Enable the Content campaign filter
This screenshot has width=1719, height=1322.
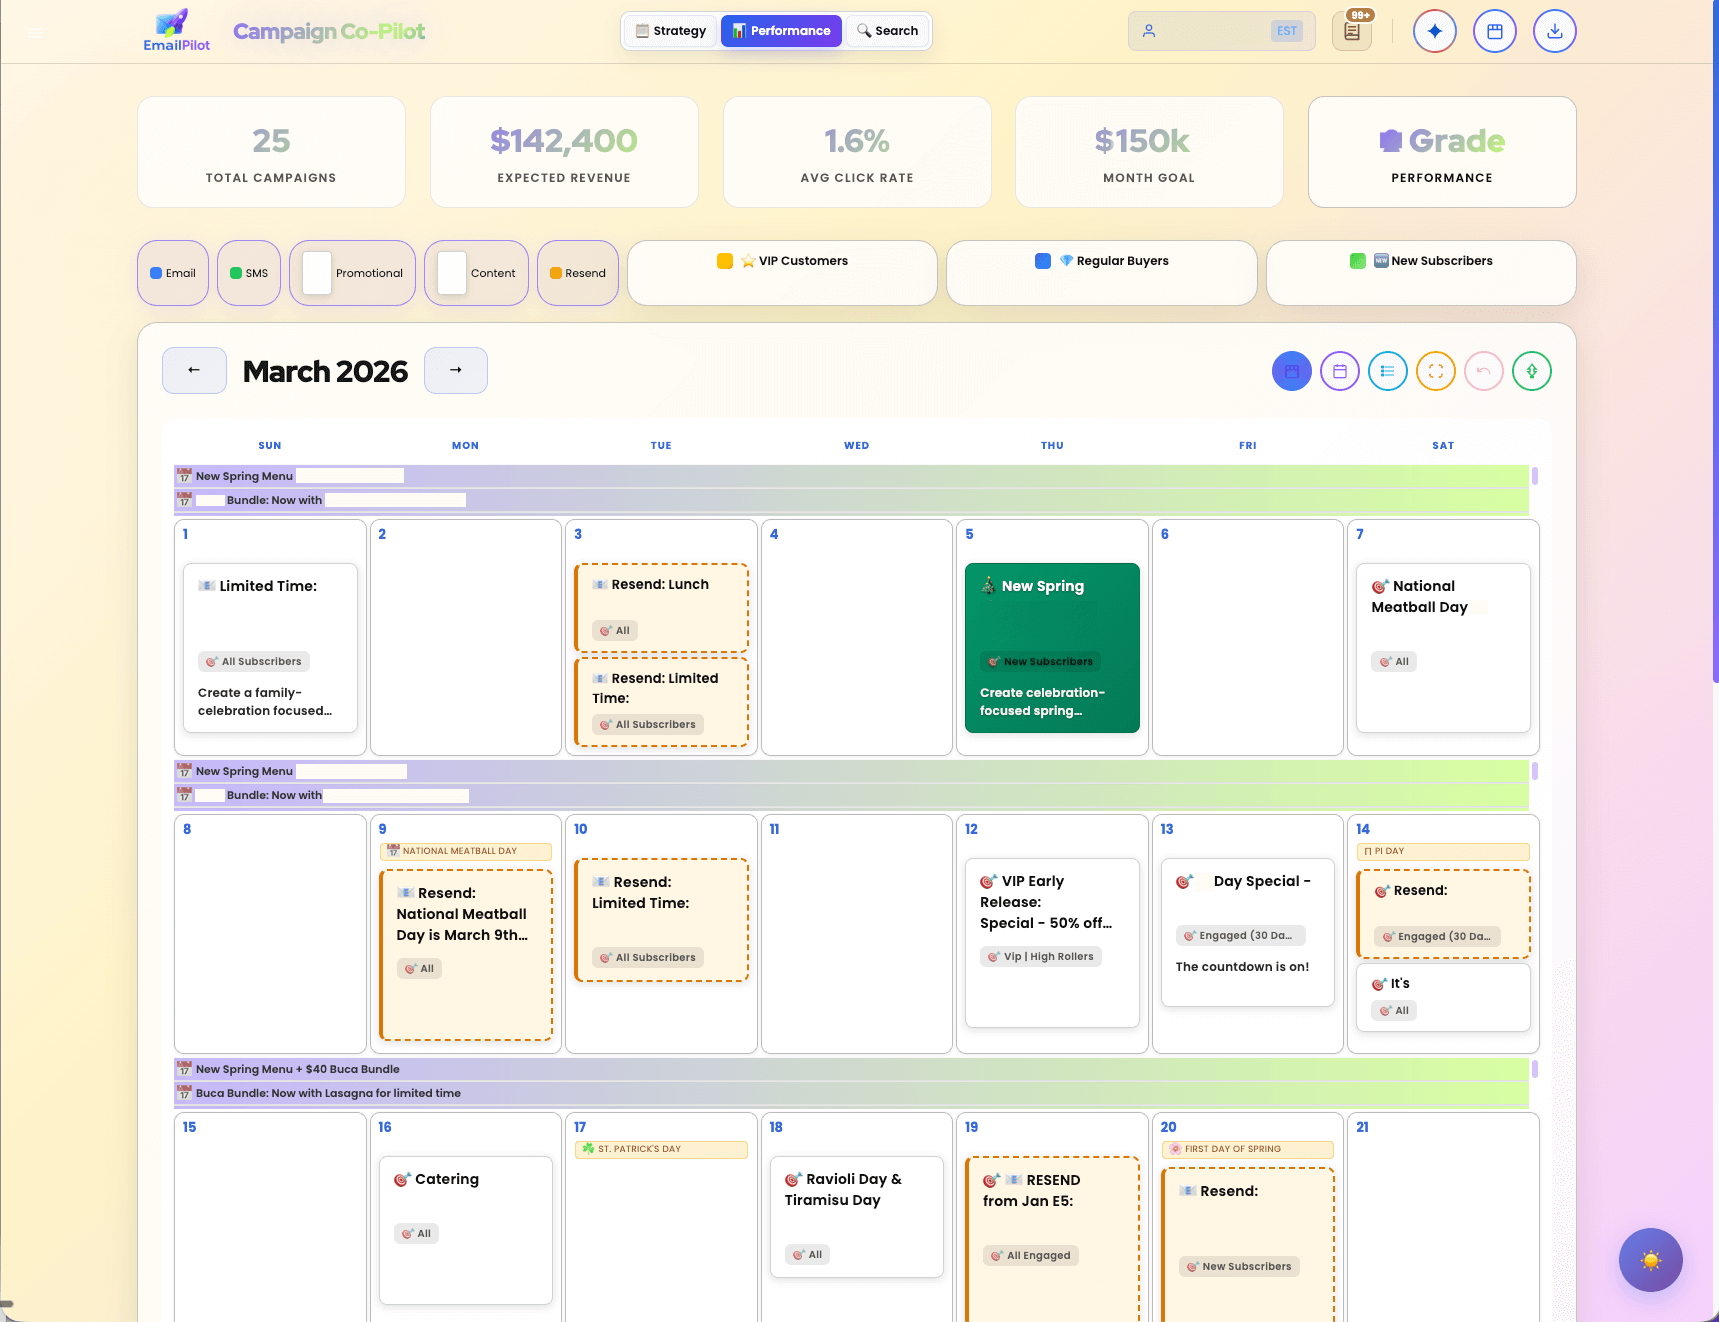[x=476, y=272]
